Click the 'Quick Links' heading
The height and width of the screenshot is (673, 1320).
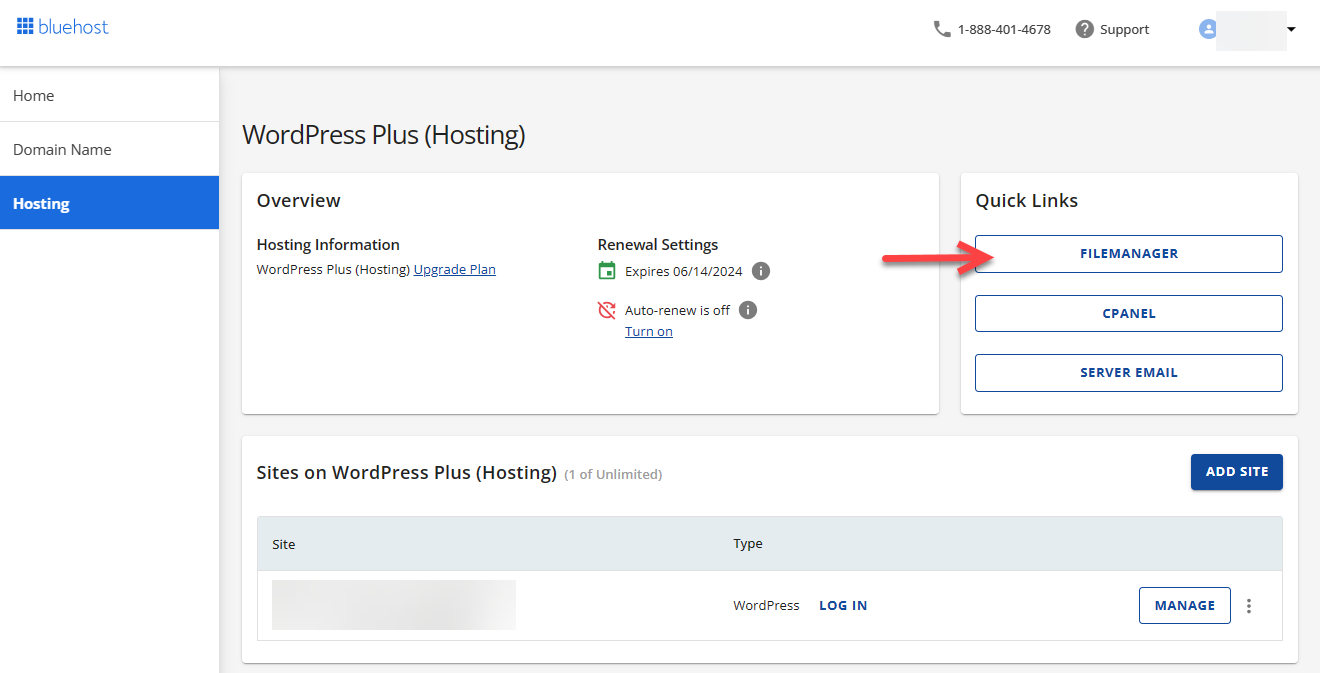pyautogui.click(x=1027, y=201)
